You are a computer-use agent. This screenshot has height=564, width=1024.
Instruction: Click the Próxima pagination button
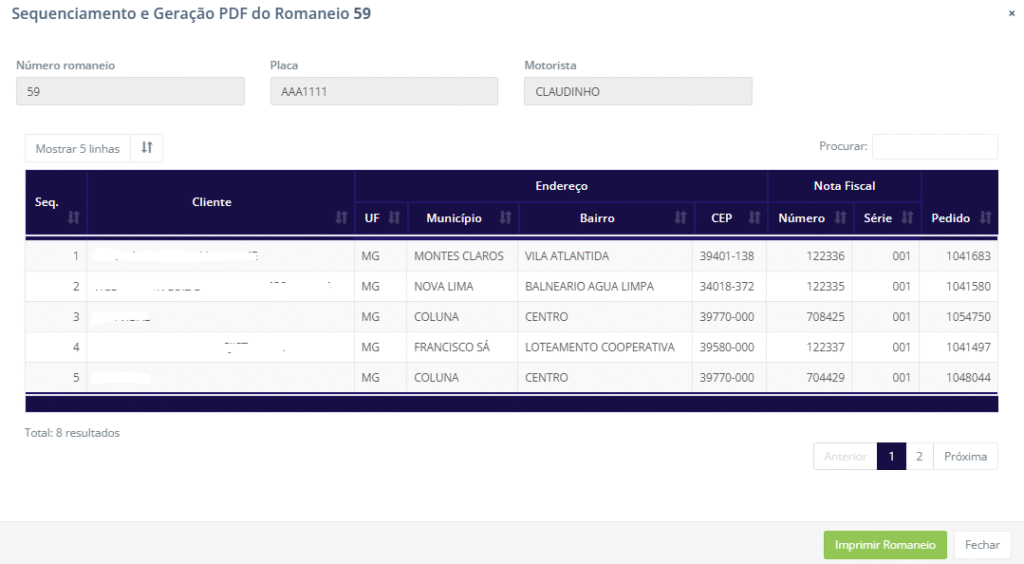965,457
